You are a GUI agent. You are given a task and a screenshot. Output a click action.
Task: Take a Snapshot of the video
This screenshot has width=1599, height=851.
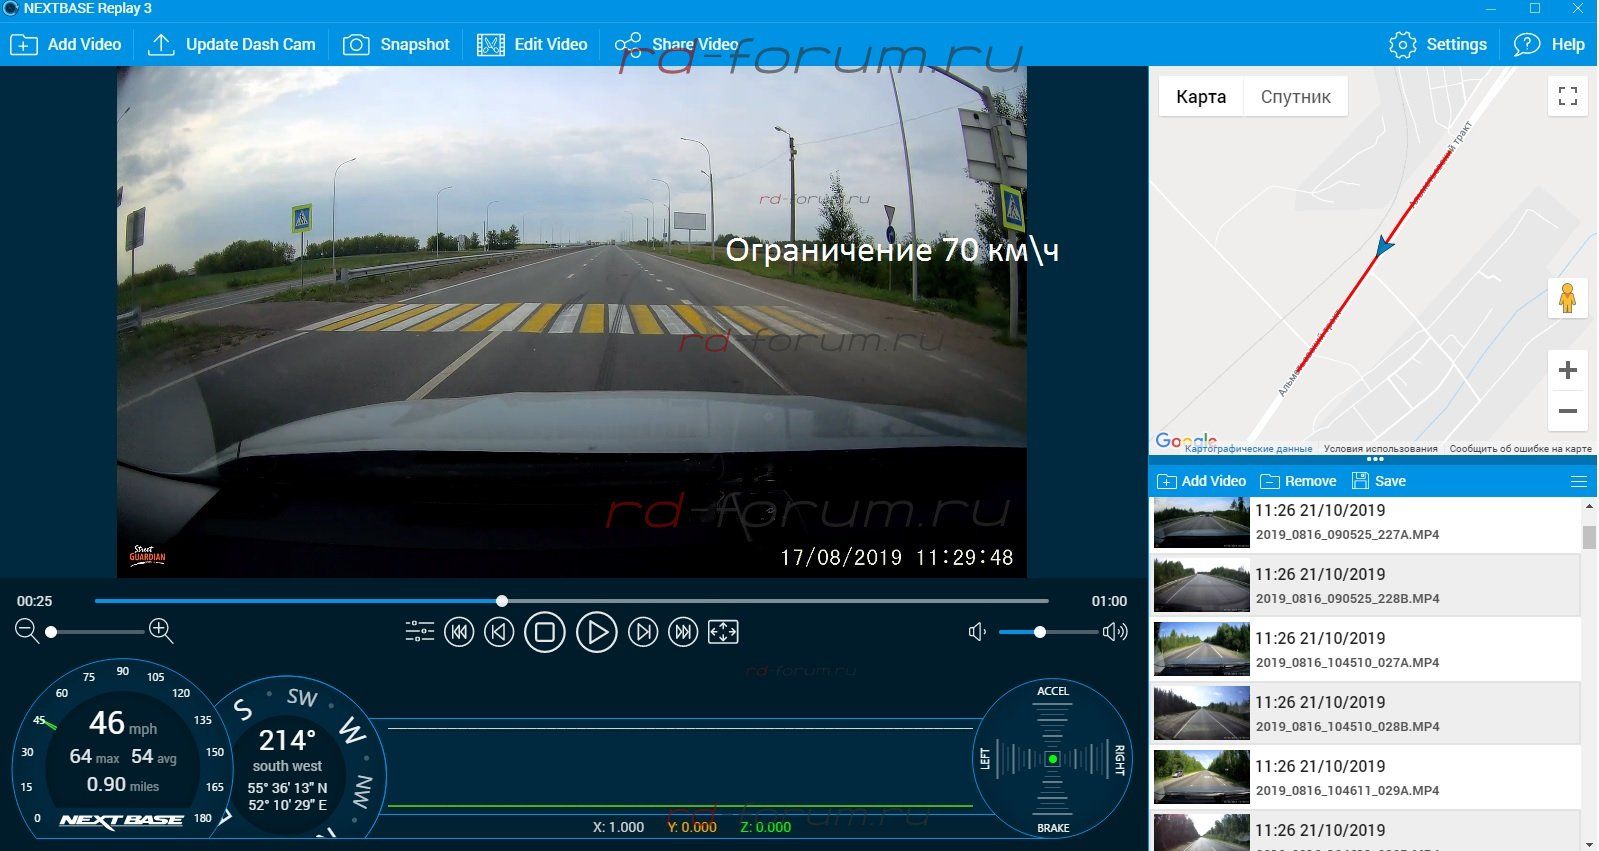pos(396,45)
